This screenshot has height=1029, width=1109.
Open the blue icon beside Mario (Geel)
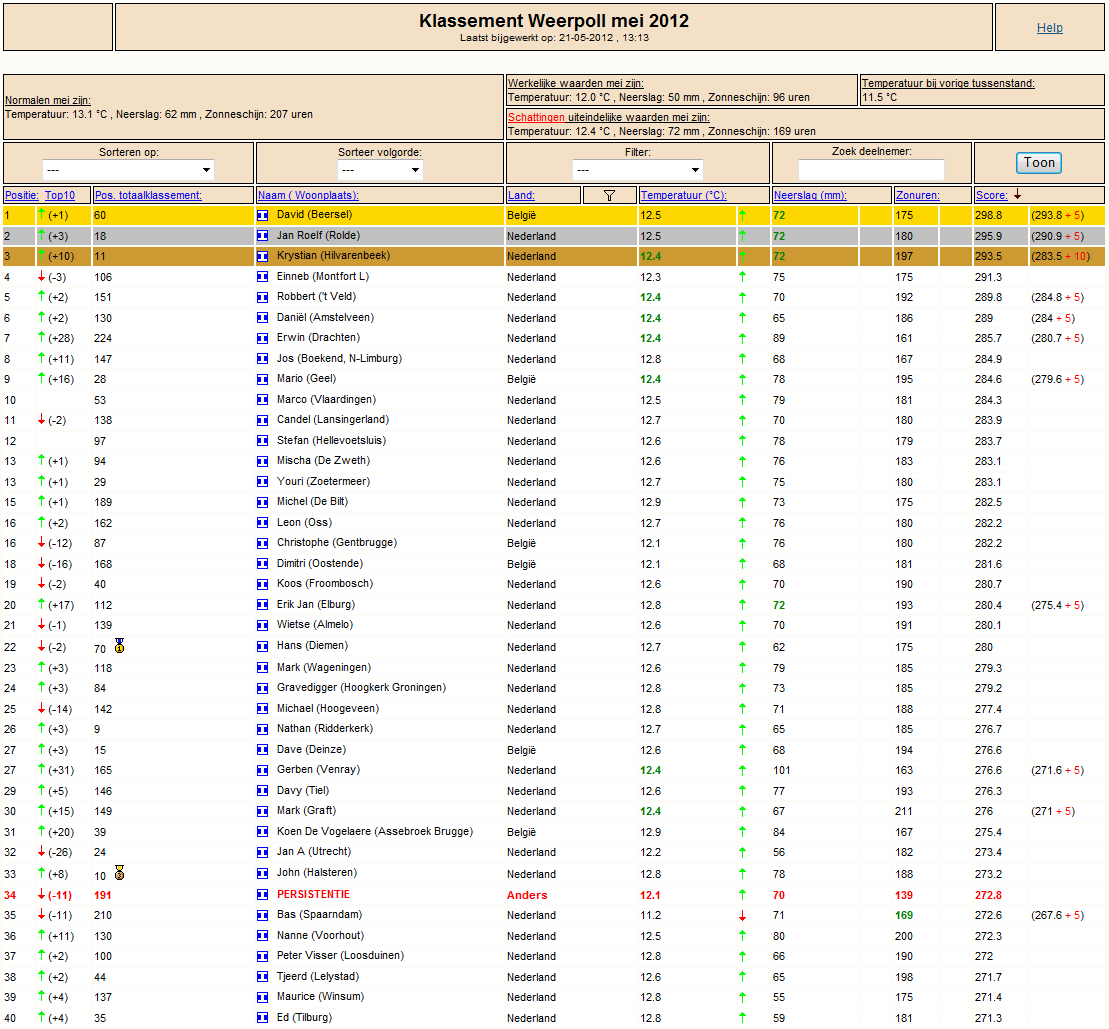pos(262,379)
